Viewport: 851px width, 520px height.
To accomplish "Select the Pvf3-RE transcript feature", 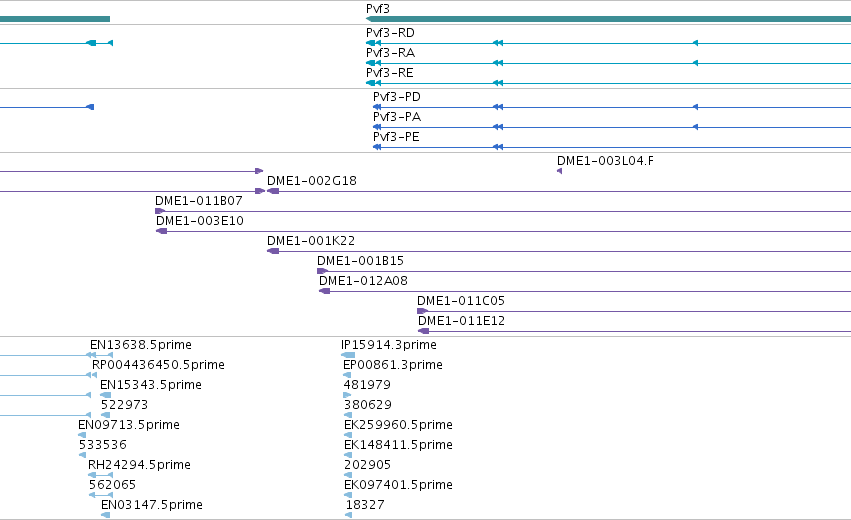I will pyautogui.click(x=608, y=83).
